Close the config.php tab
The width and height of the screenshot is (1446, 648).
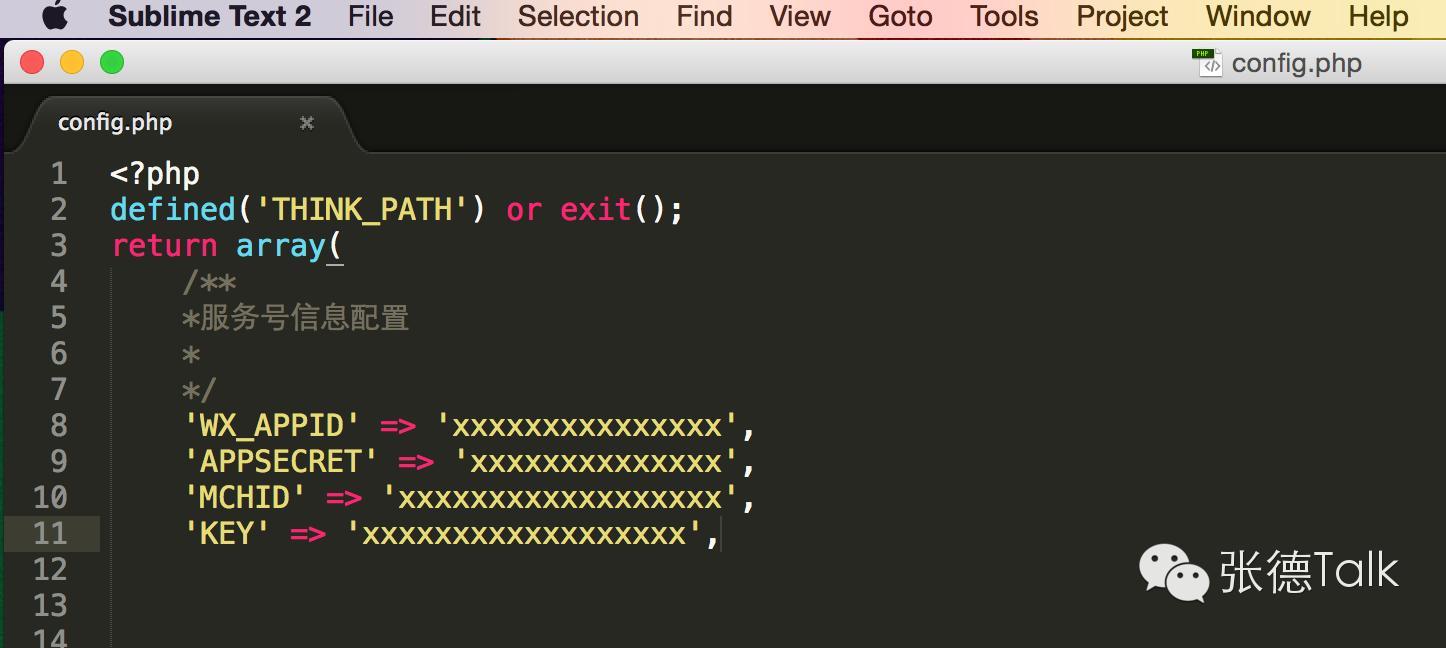pyautogui.click(x=307, y=123)
